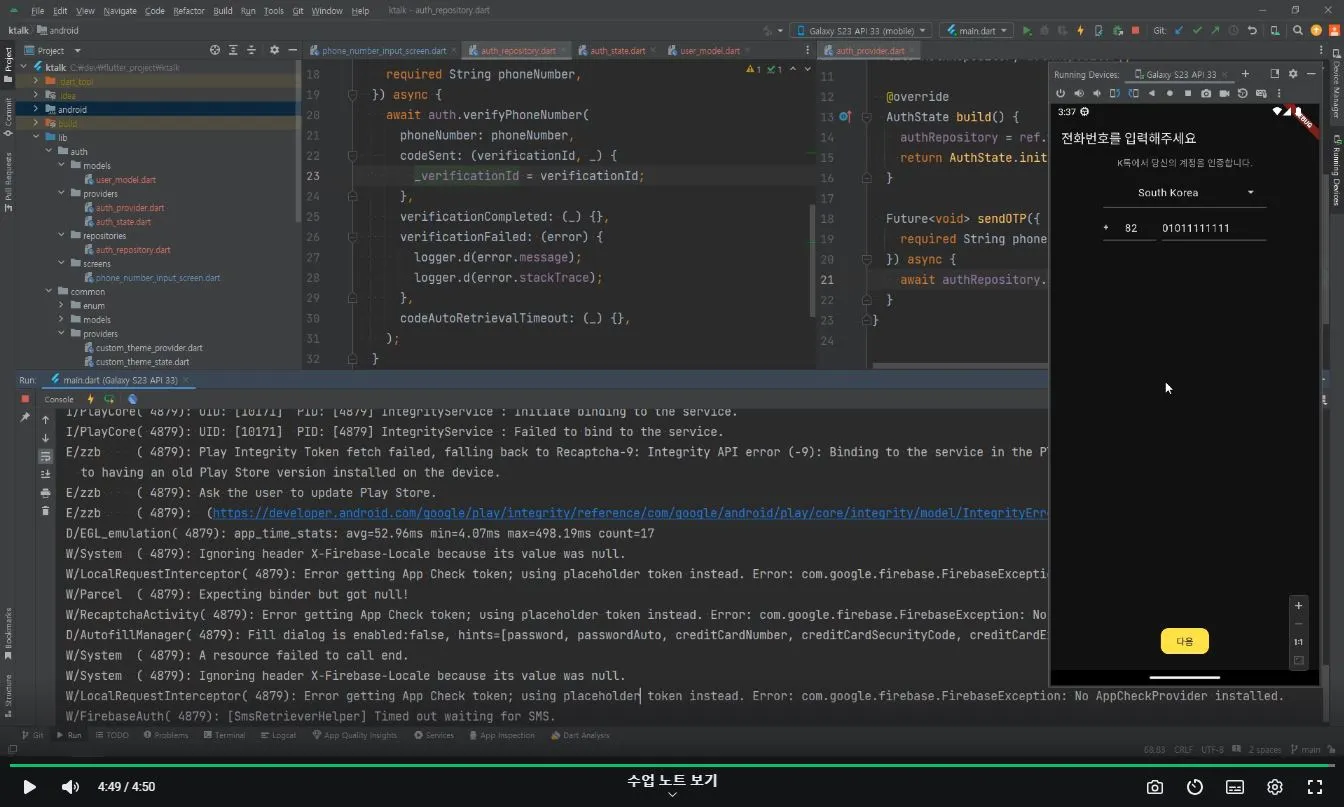Collapse the models folder under auth
1344x807 pixels.
[x=62, y=166]
